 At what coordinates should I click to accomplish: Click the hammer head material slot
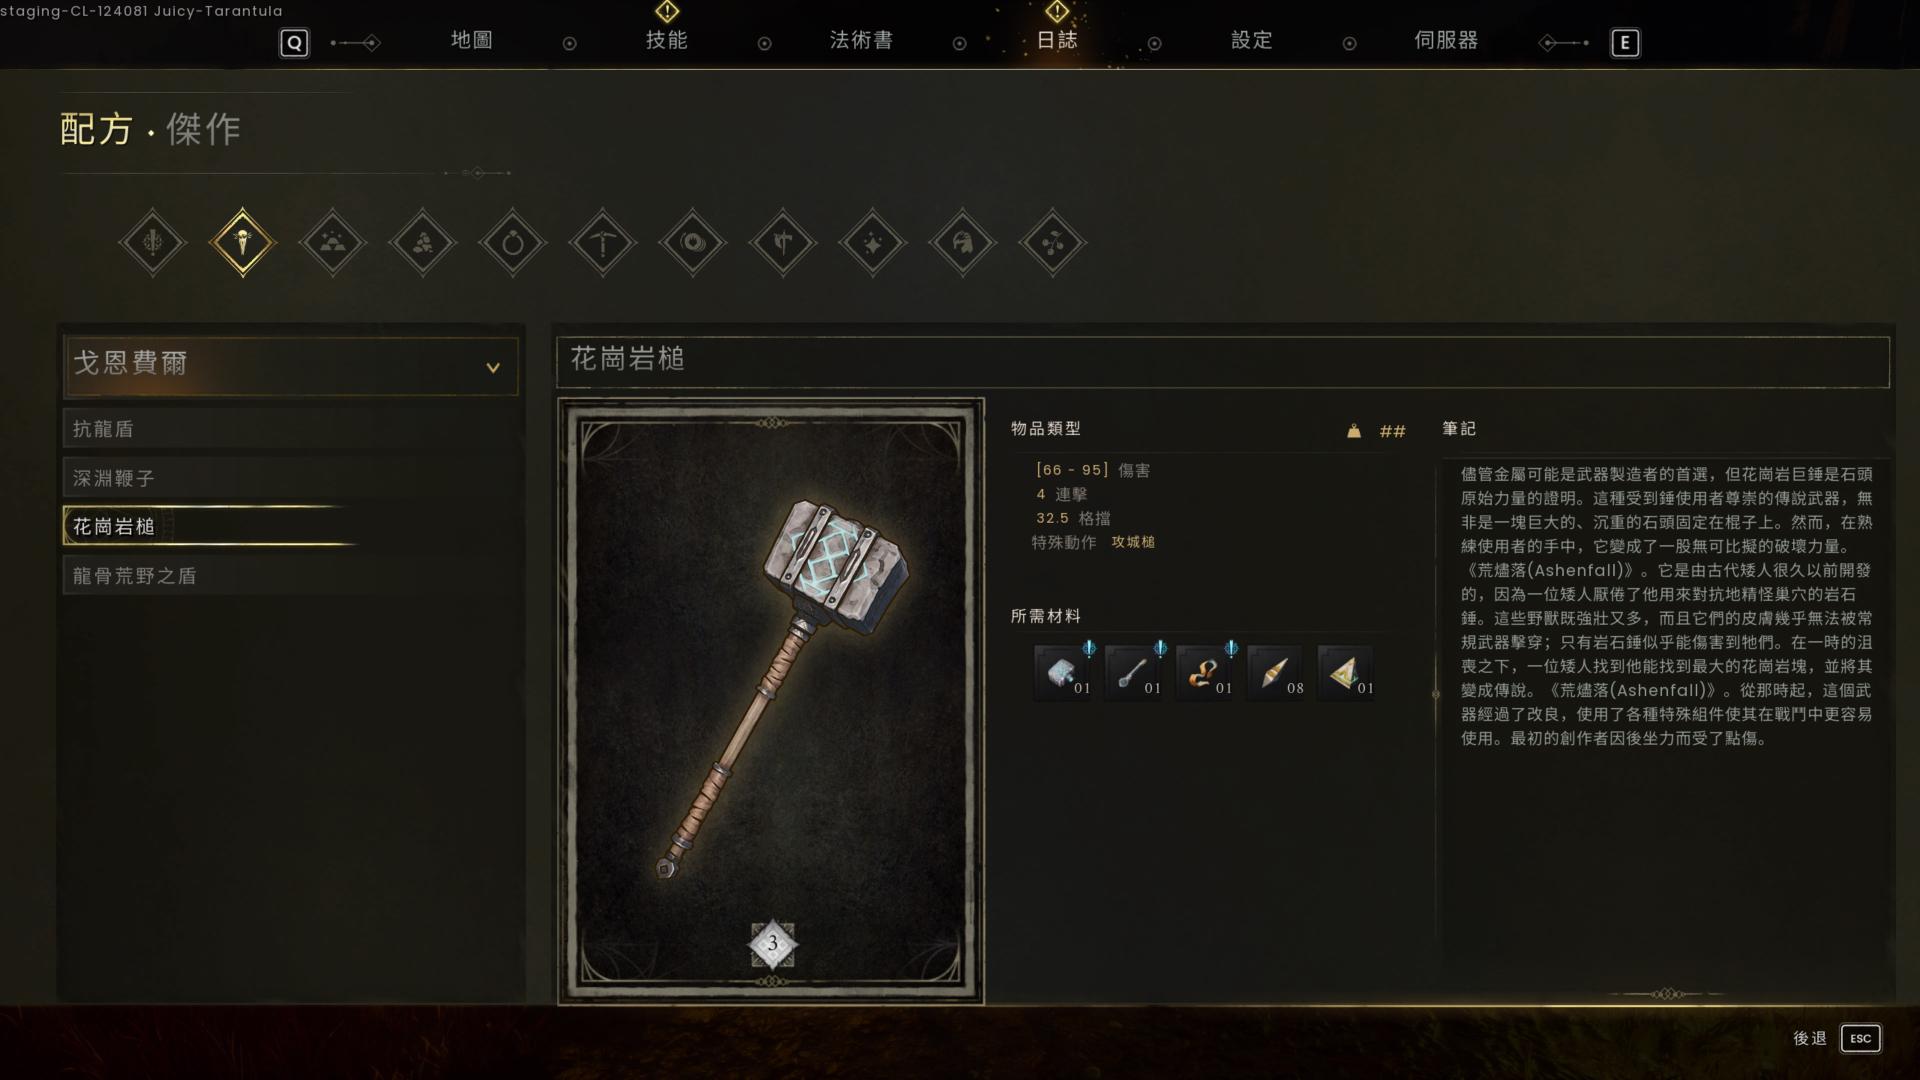pos(1064,672)
